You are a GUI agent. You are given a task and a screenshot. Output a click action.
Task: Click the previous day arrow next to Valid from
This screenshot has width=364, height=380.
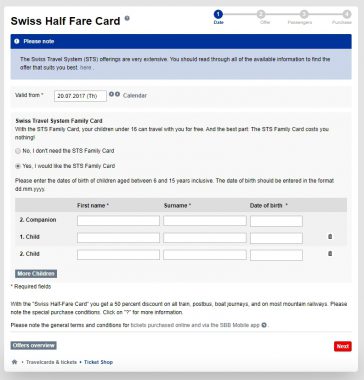(x=111, y=94)
